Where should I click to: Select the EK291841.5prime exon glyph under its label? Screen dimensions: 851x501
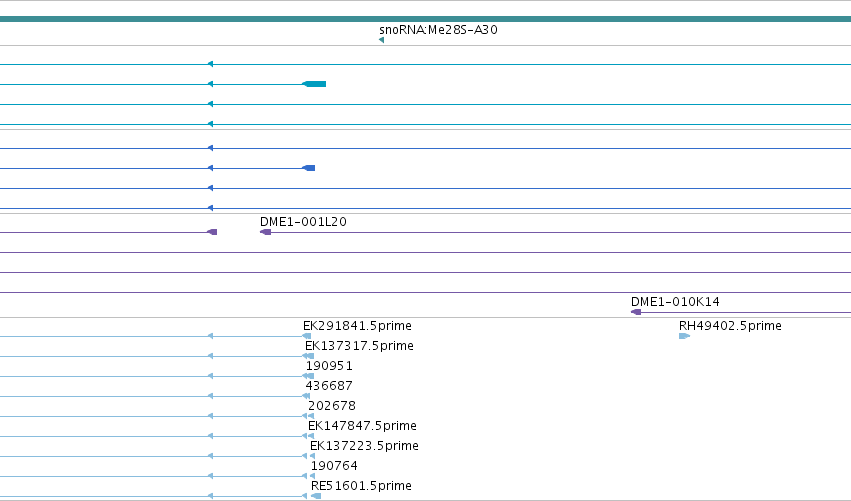(307, 336)
